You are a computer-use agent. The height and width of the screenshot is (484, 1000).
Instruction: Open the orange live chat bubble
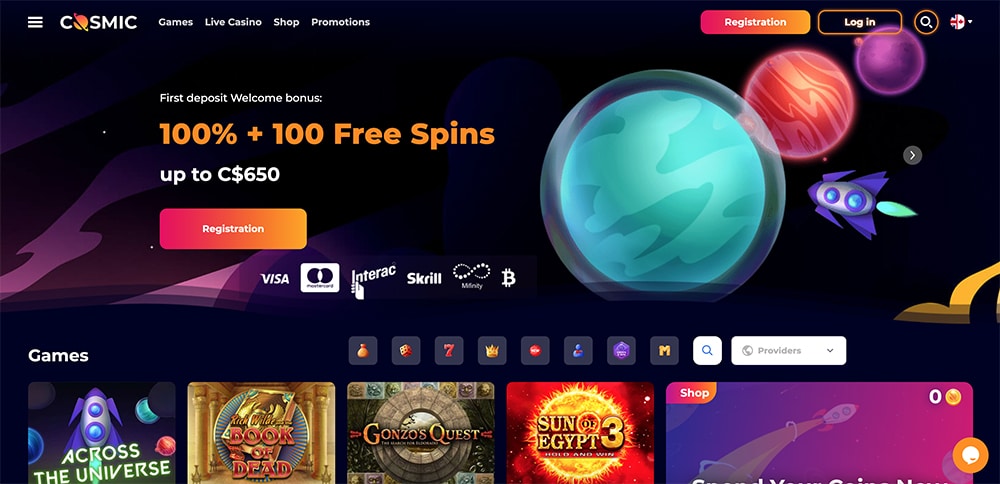click(x=970, y=455)
